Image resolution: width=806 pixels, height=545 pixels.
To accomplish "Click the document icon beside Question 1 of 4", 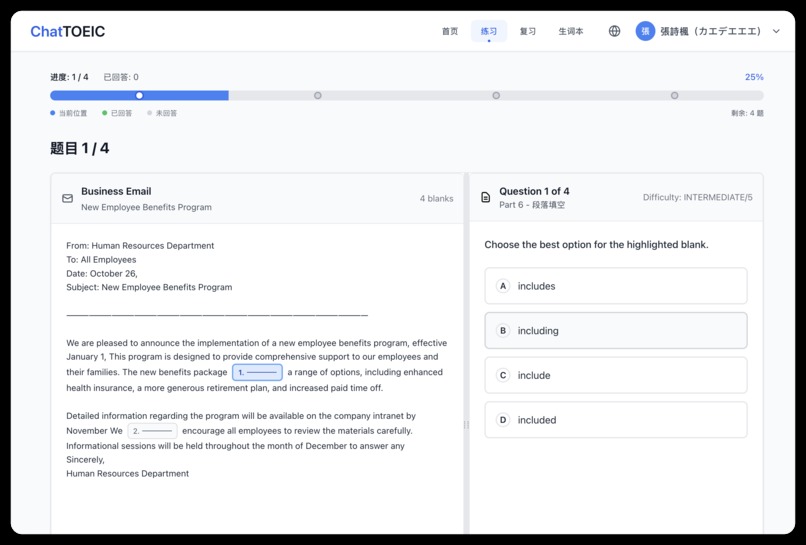I will click(485, 197).
